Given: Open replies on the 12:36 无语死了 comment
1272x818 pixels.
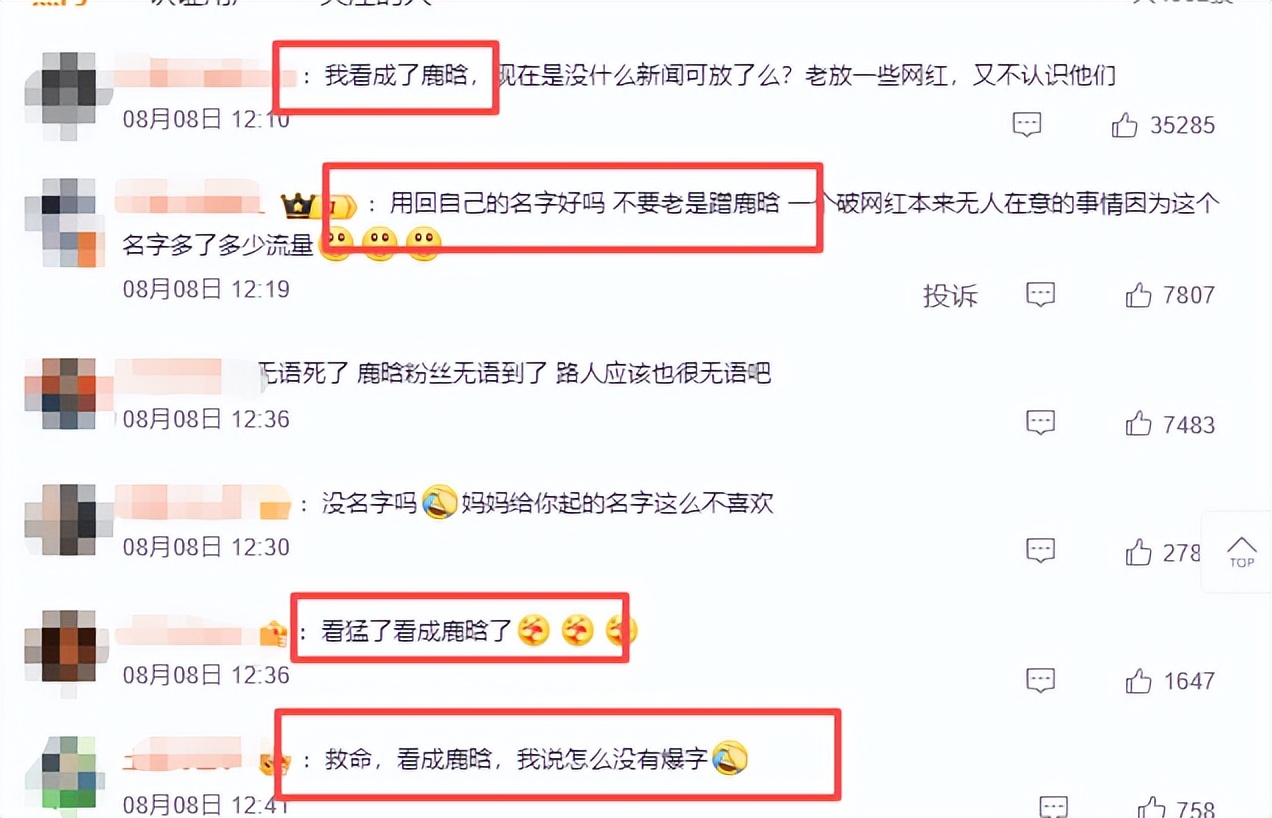Looking at the screenshot, I should pyautogui.click(x=1041, y=423).
